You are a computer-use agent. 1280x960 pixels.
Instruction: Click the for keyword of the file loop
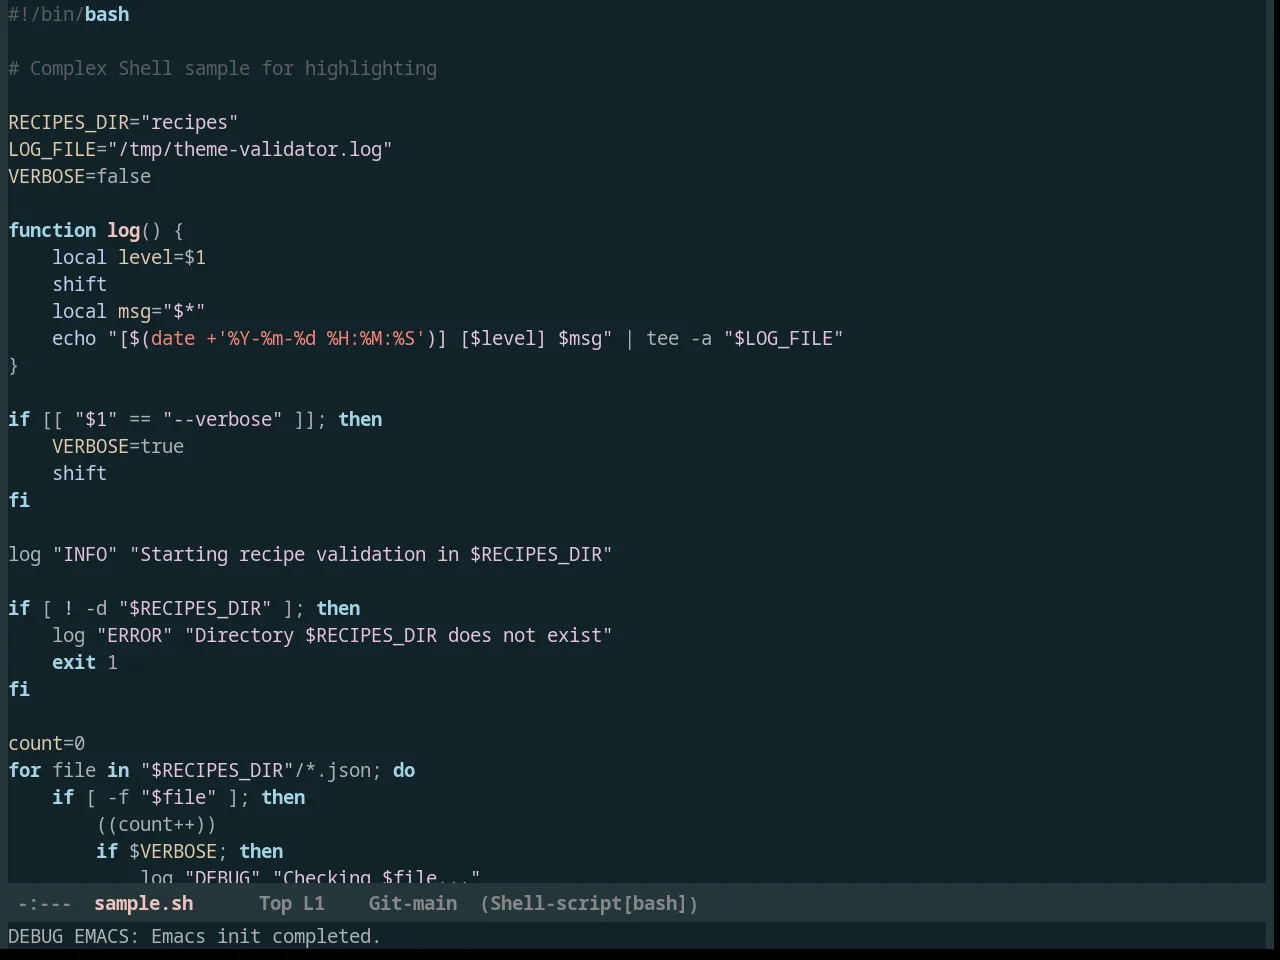pyautogui.click(x=25, y=770)
